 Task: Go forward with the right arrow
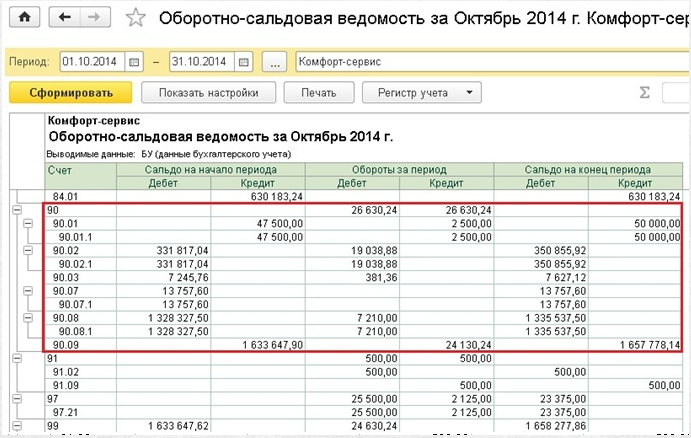[95, 18]
